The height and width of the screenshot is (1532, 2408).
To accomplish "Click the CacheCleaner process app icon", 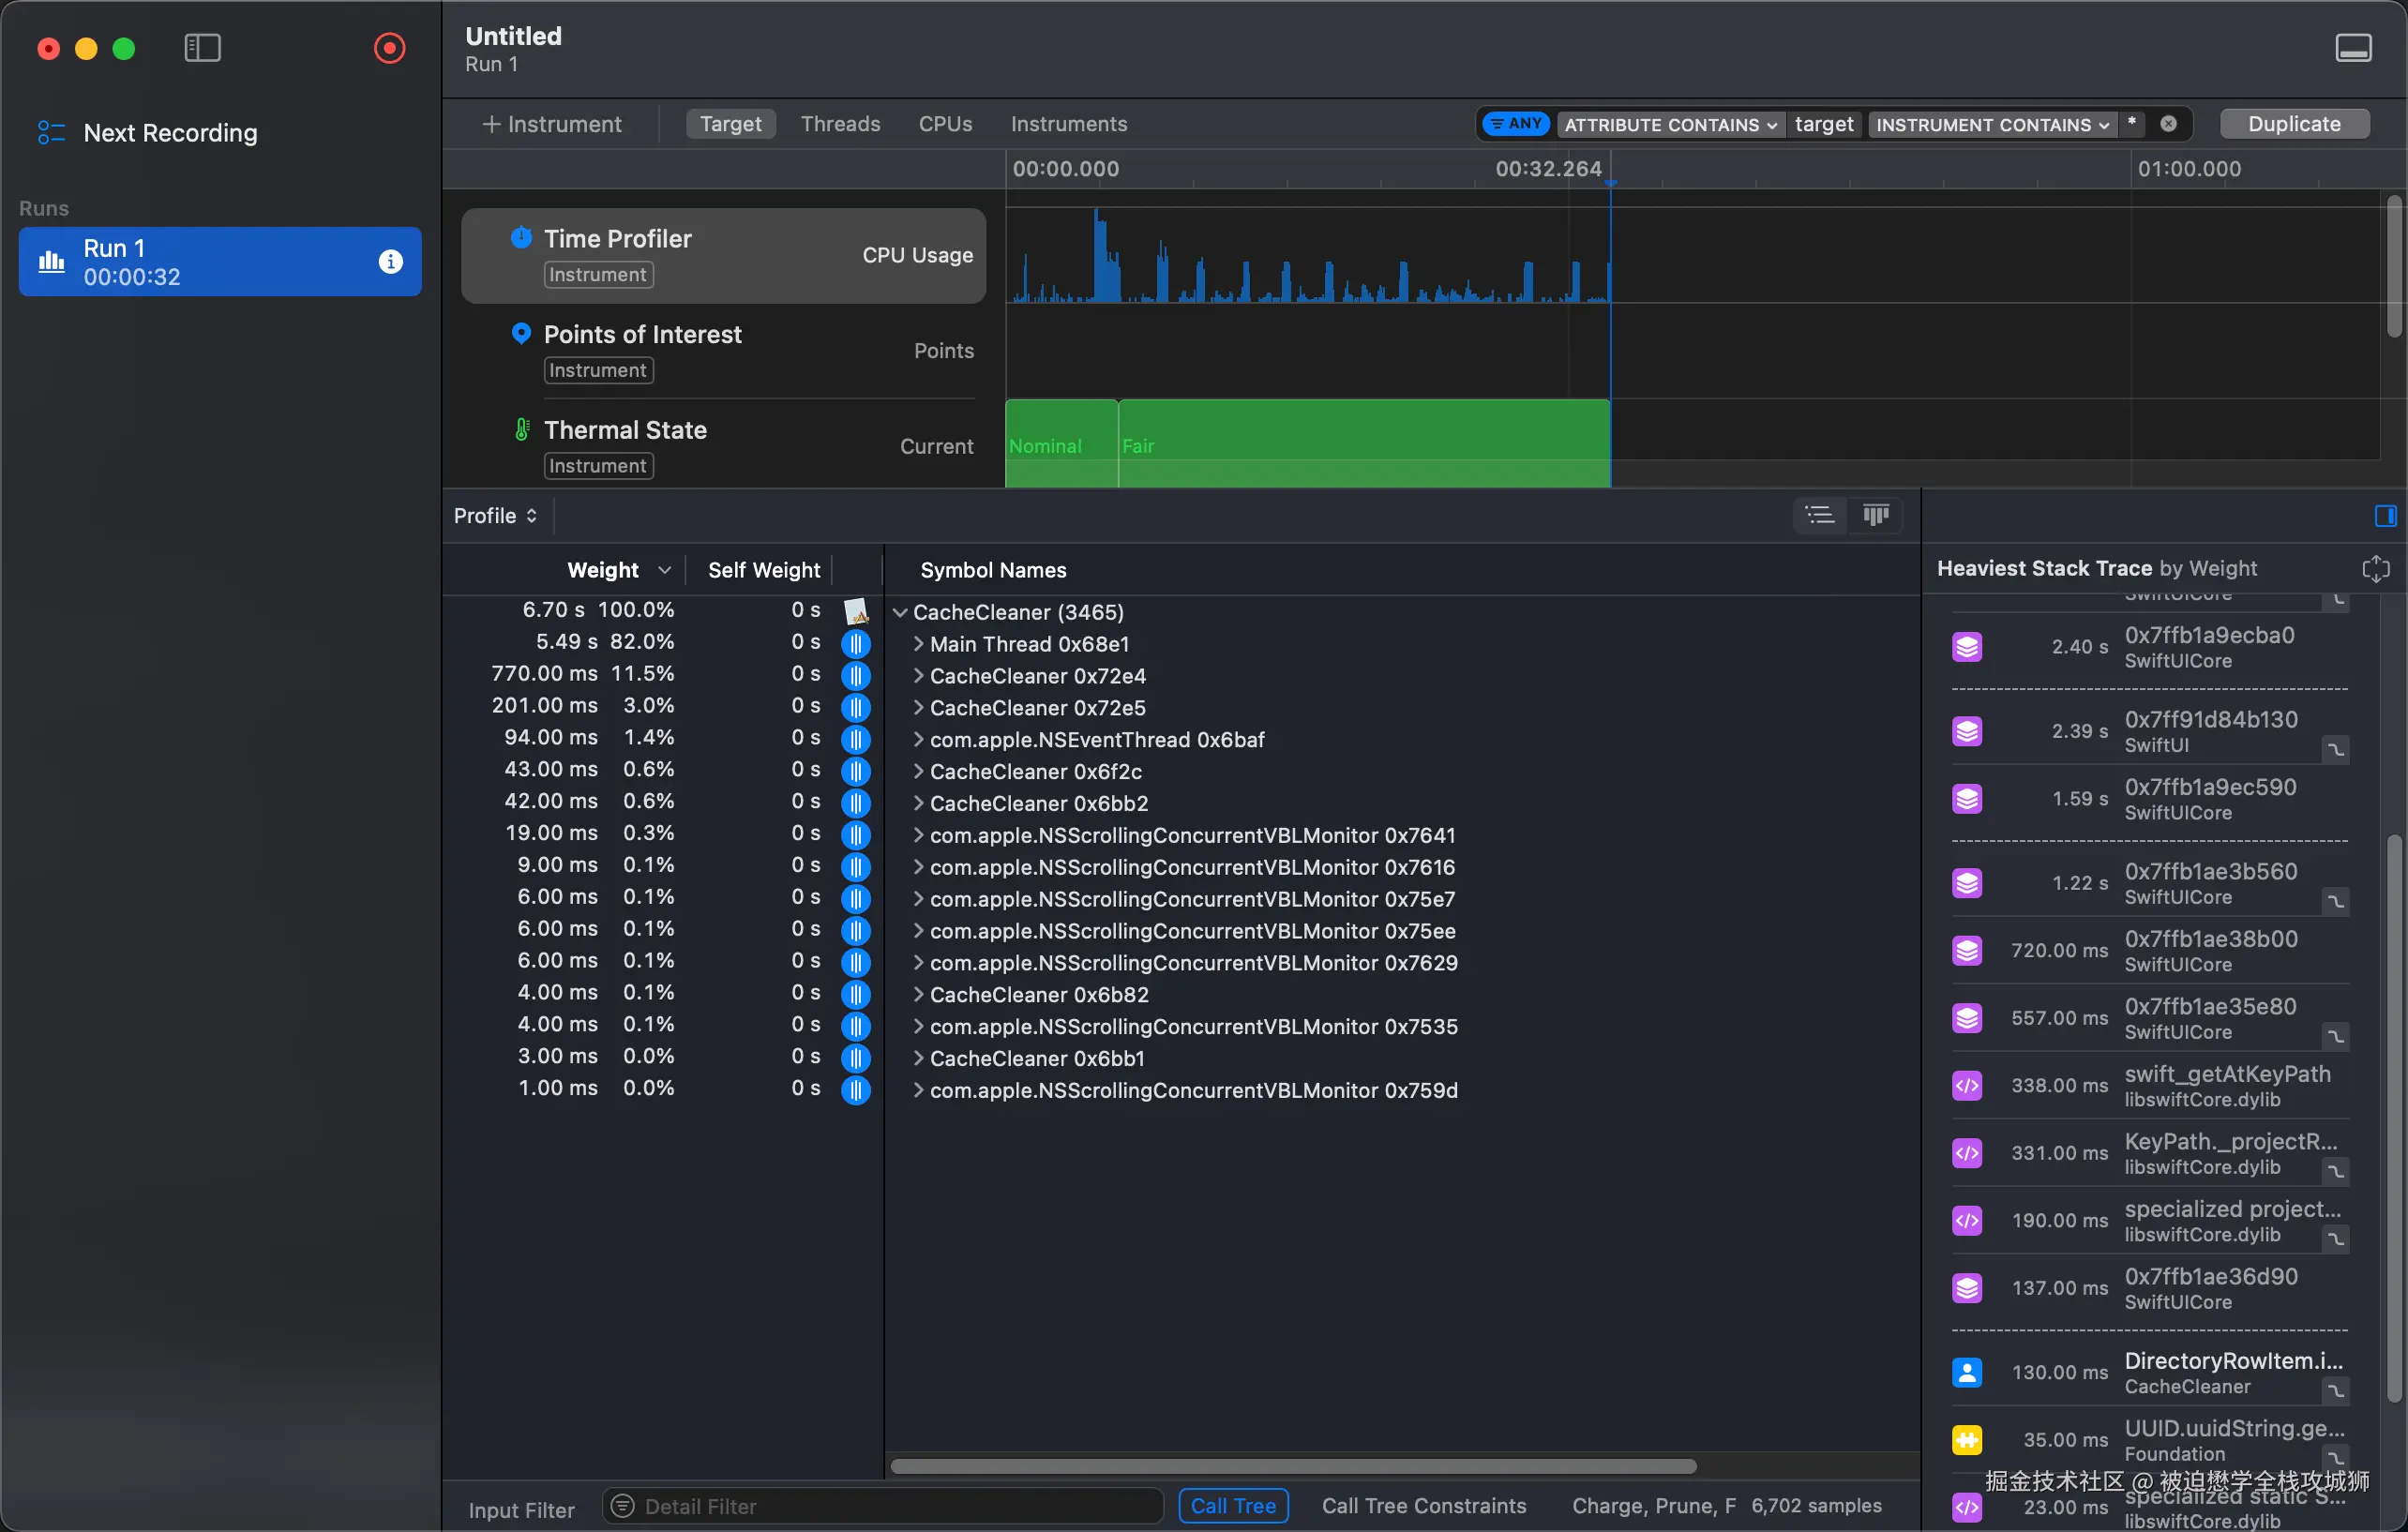I will [x=856, y=611].
